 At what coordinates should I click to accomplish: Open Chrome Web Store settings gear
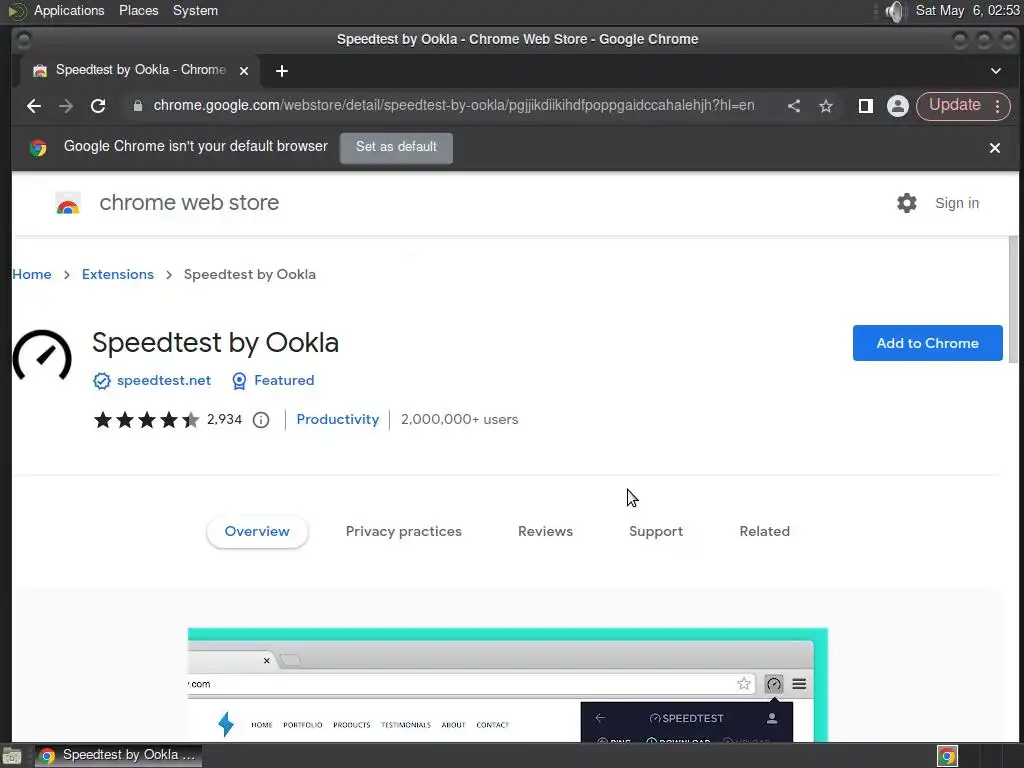click(906, 203)
